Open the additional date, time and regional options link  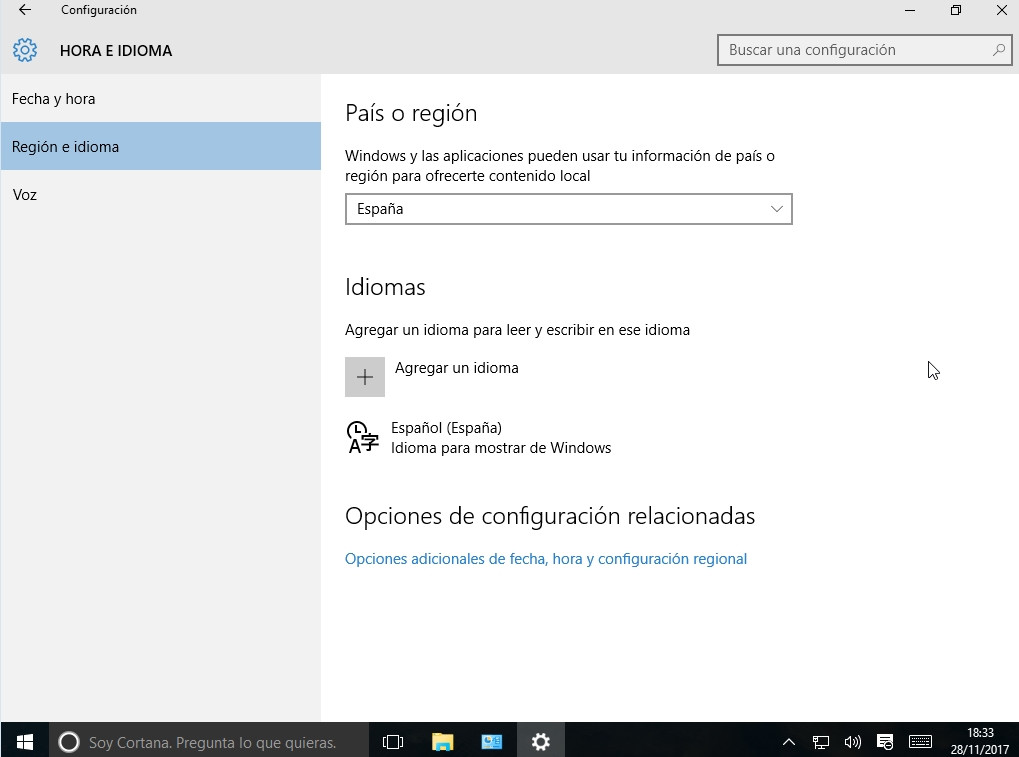(545, 559)
